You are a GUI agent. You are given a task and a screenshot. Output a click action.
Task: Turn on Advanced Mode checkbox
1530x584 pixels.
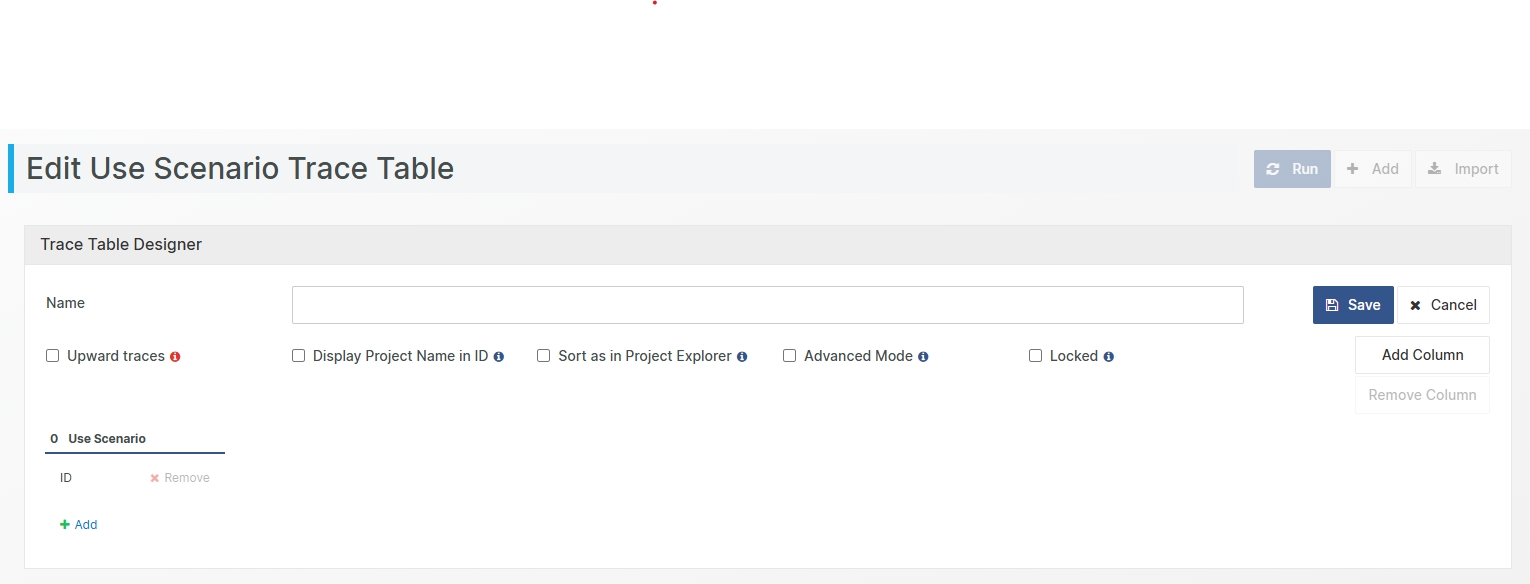(x=789, y=356)
